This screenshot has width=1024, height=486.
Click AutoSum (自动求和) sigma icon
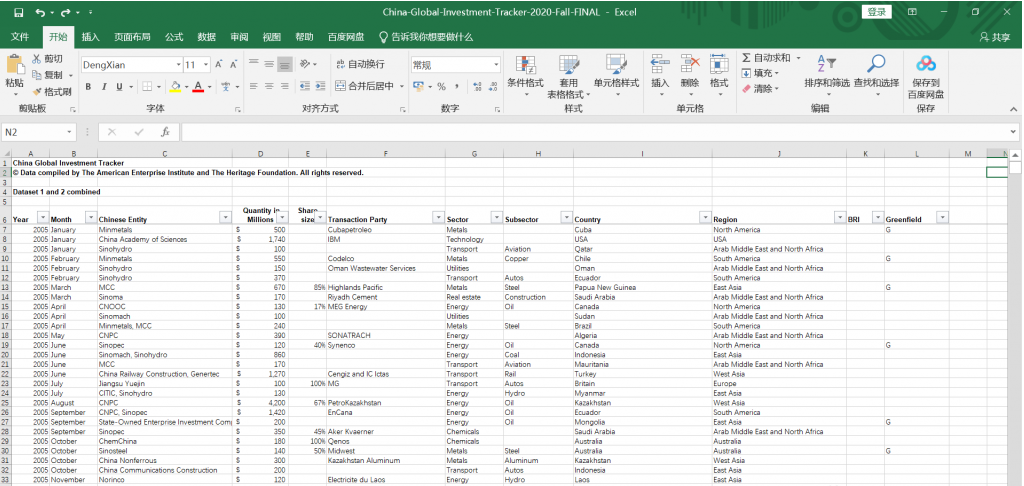point(746,58)
